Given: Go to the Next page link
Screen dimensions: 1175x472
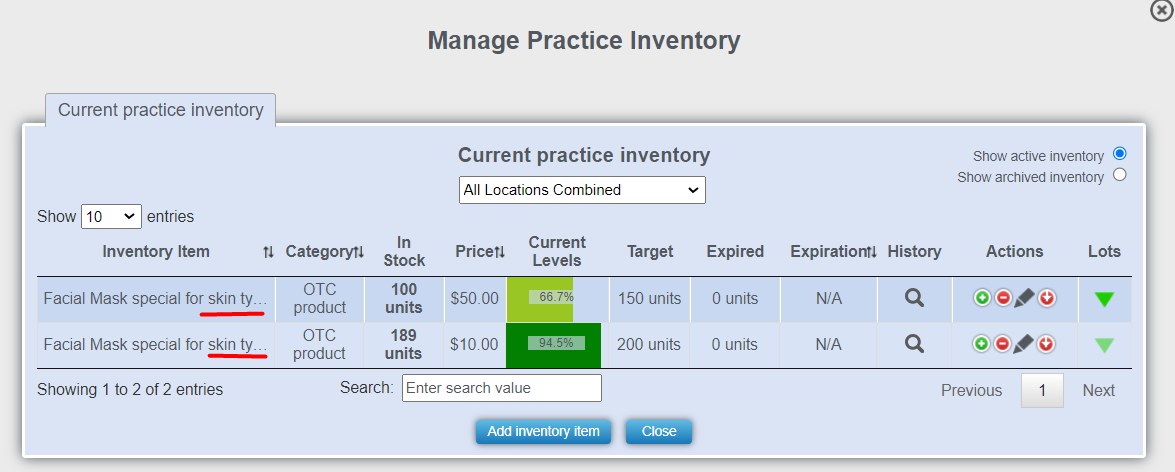Looking at the screenshot, I should [x=1098, y=391].
